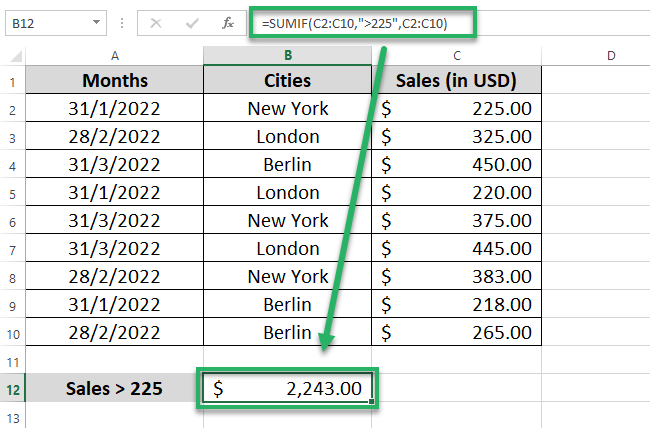Image resolution: width=650 pixels, height=428 pixels.
Task: Select row 12 header
Action: [x=12, y=390]
